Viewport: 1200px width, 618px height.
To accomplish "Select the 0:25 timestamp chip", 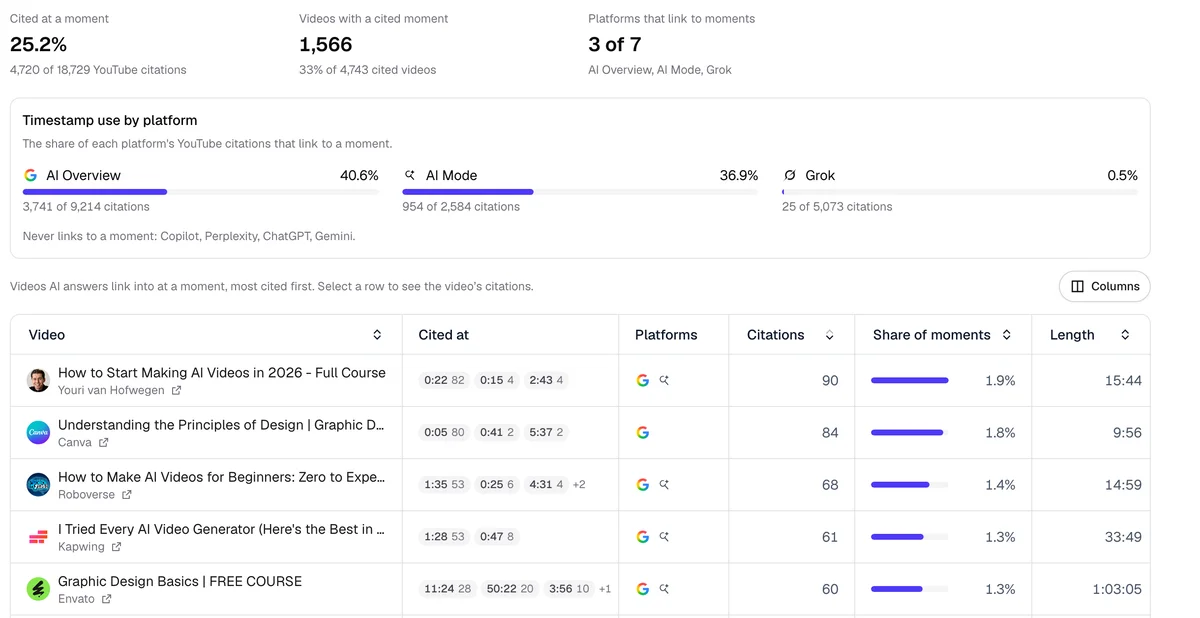I will click(497, 484).
